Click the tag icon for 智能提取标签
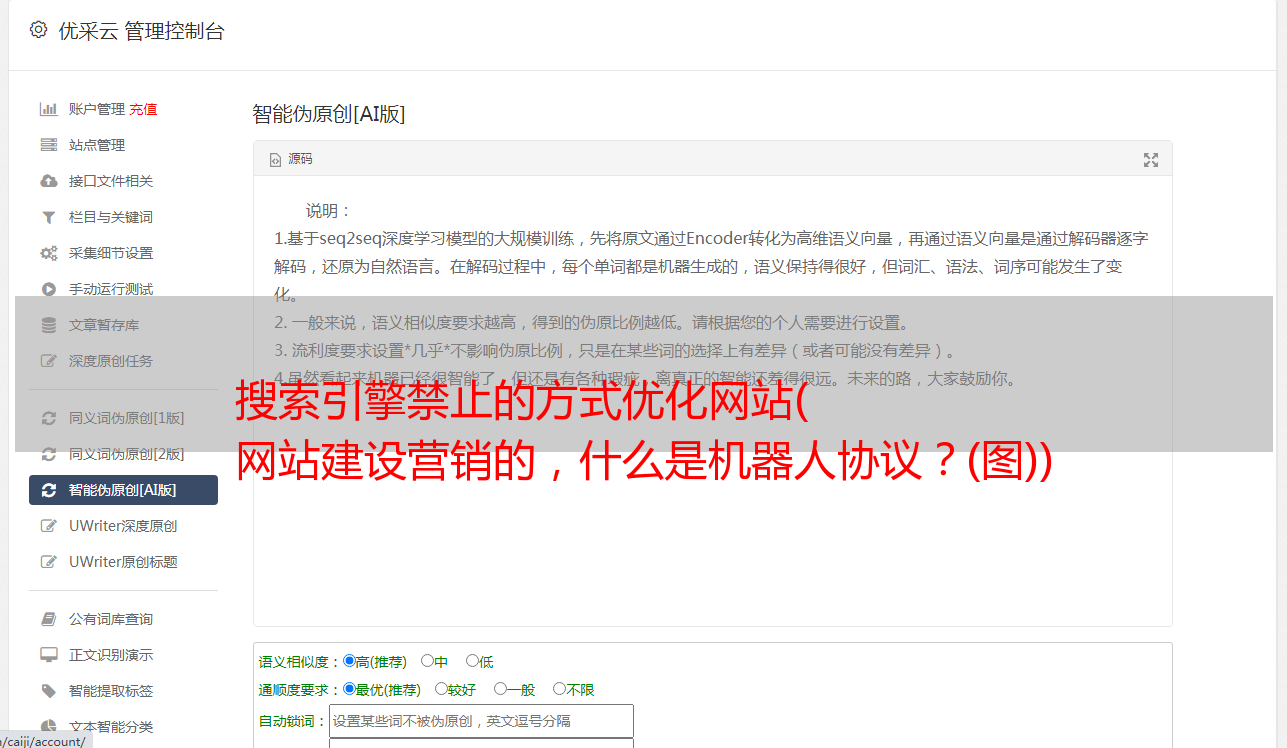1287x748 pixels. point(48,691)
